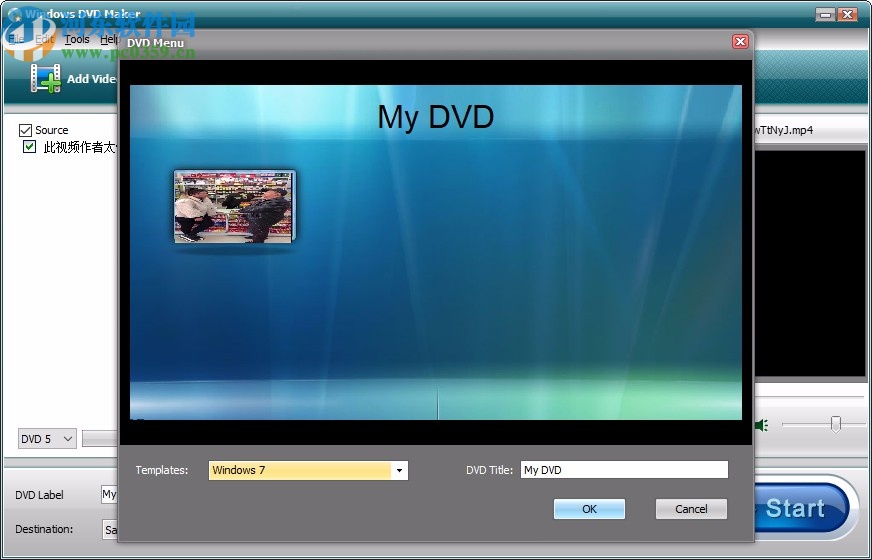872x560 pixels.
Task: Click the big blue Start button
Action: (800, 508)
